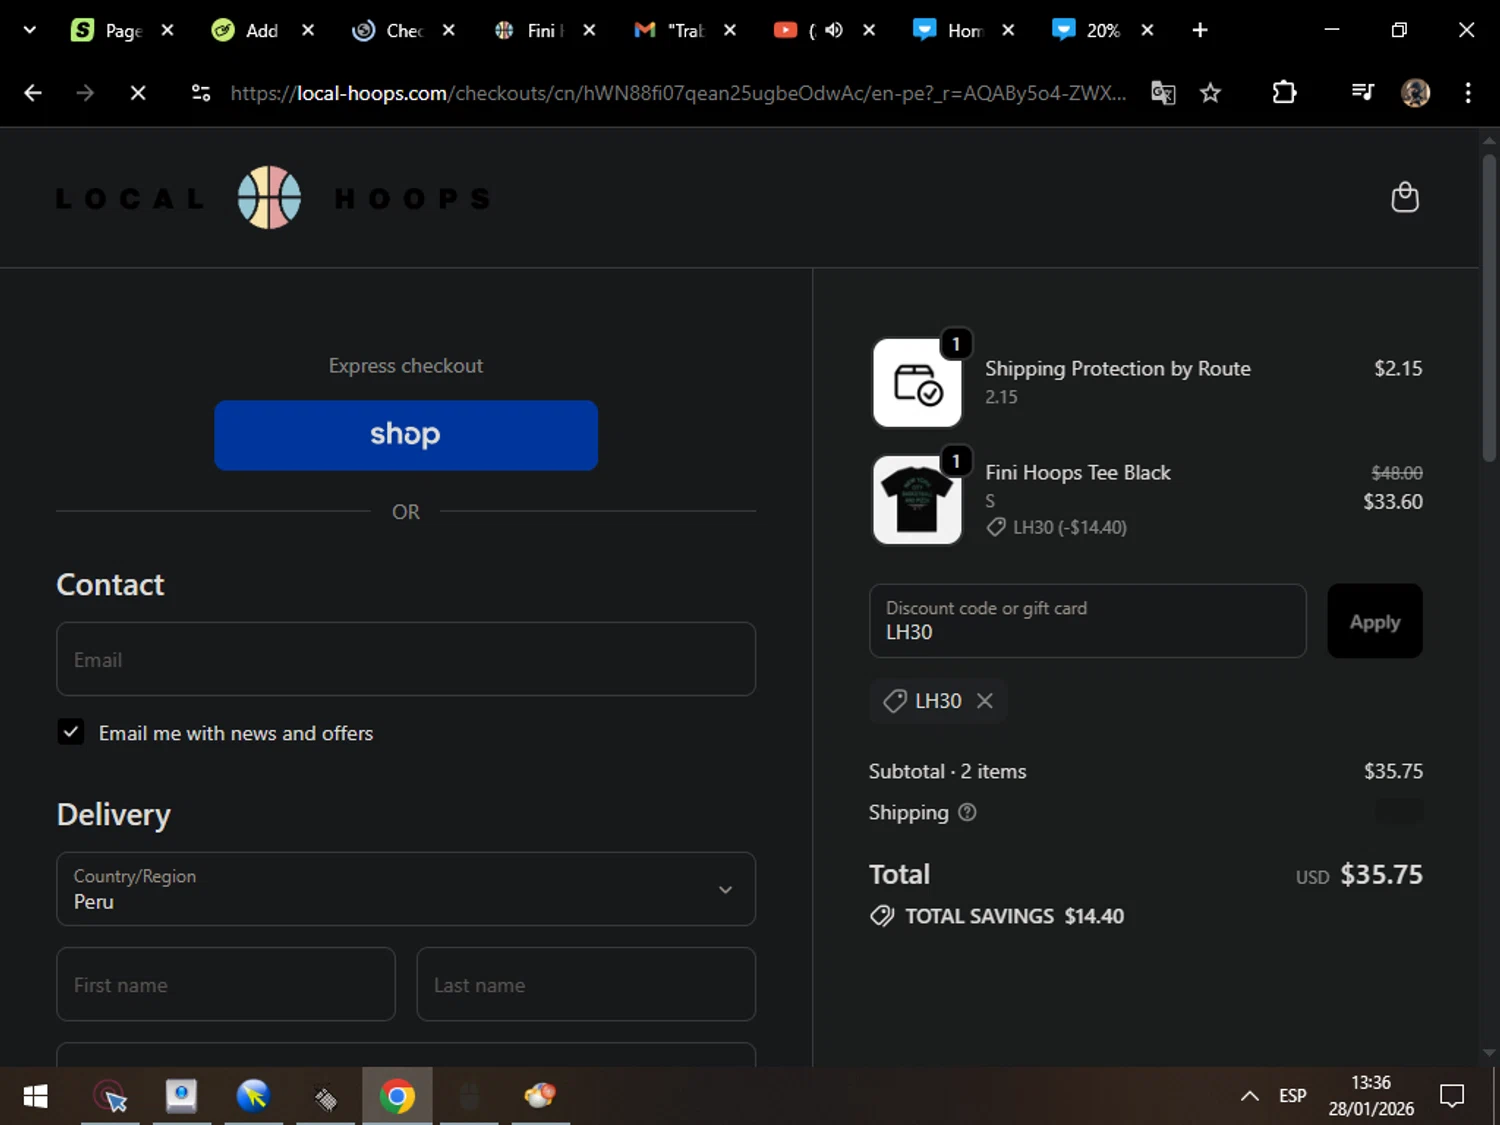Open the Windows Start menu
The height and width of the screenshot is (1125, 1500).
[x=35, y=1096]
